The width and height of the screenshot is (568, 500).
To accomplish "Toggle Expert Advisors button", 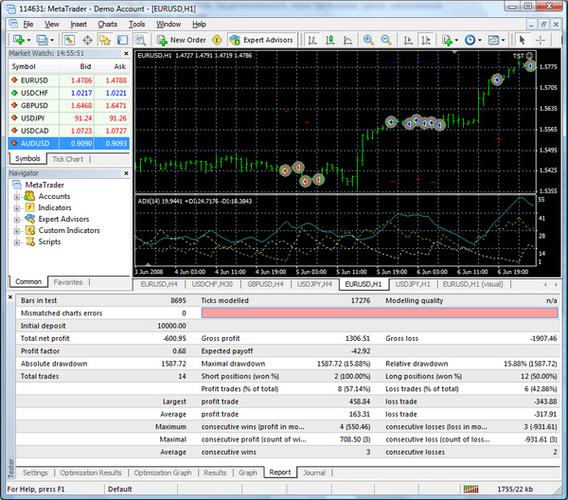I will [261, 40].
